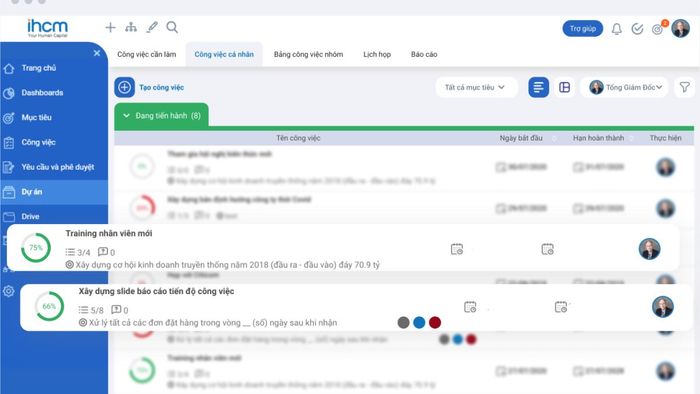Click the ihcm logo

click(x=47, y=28)
